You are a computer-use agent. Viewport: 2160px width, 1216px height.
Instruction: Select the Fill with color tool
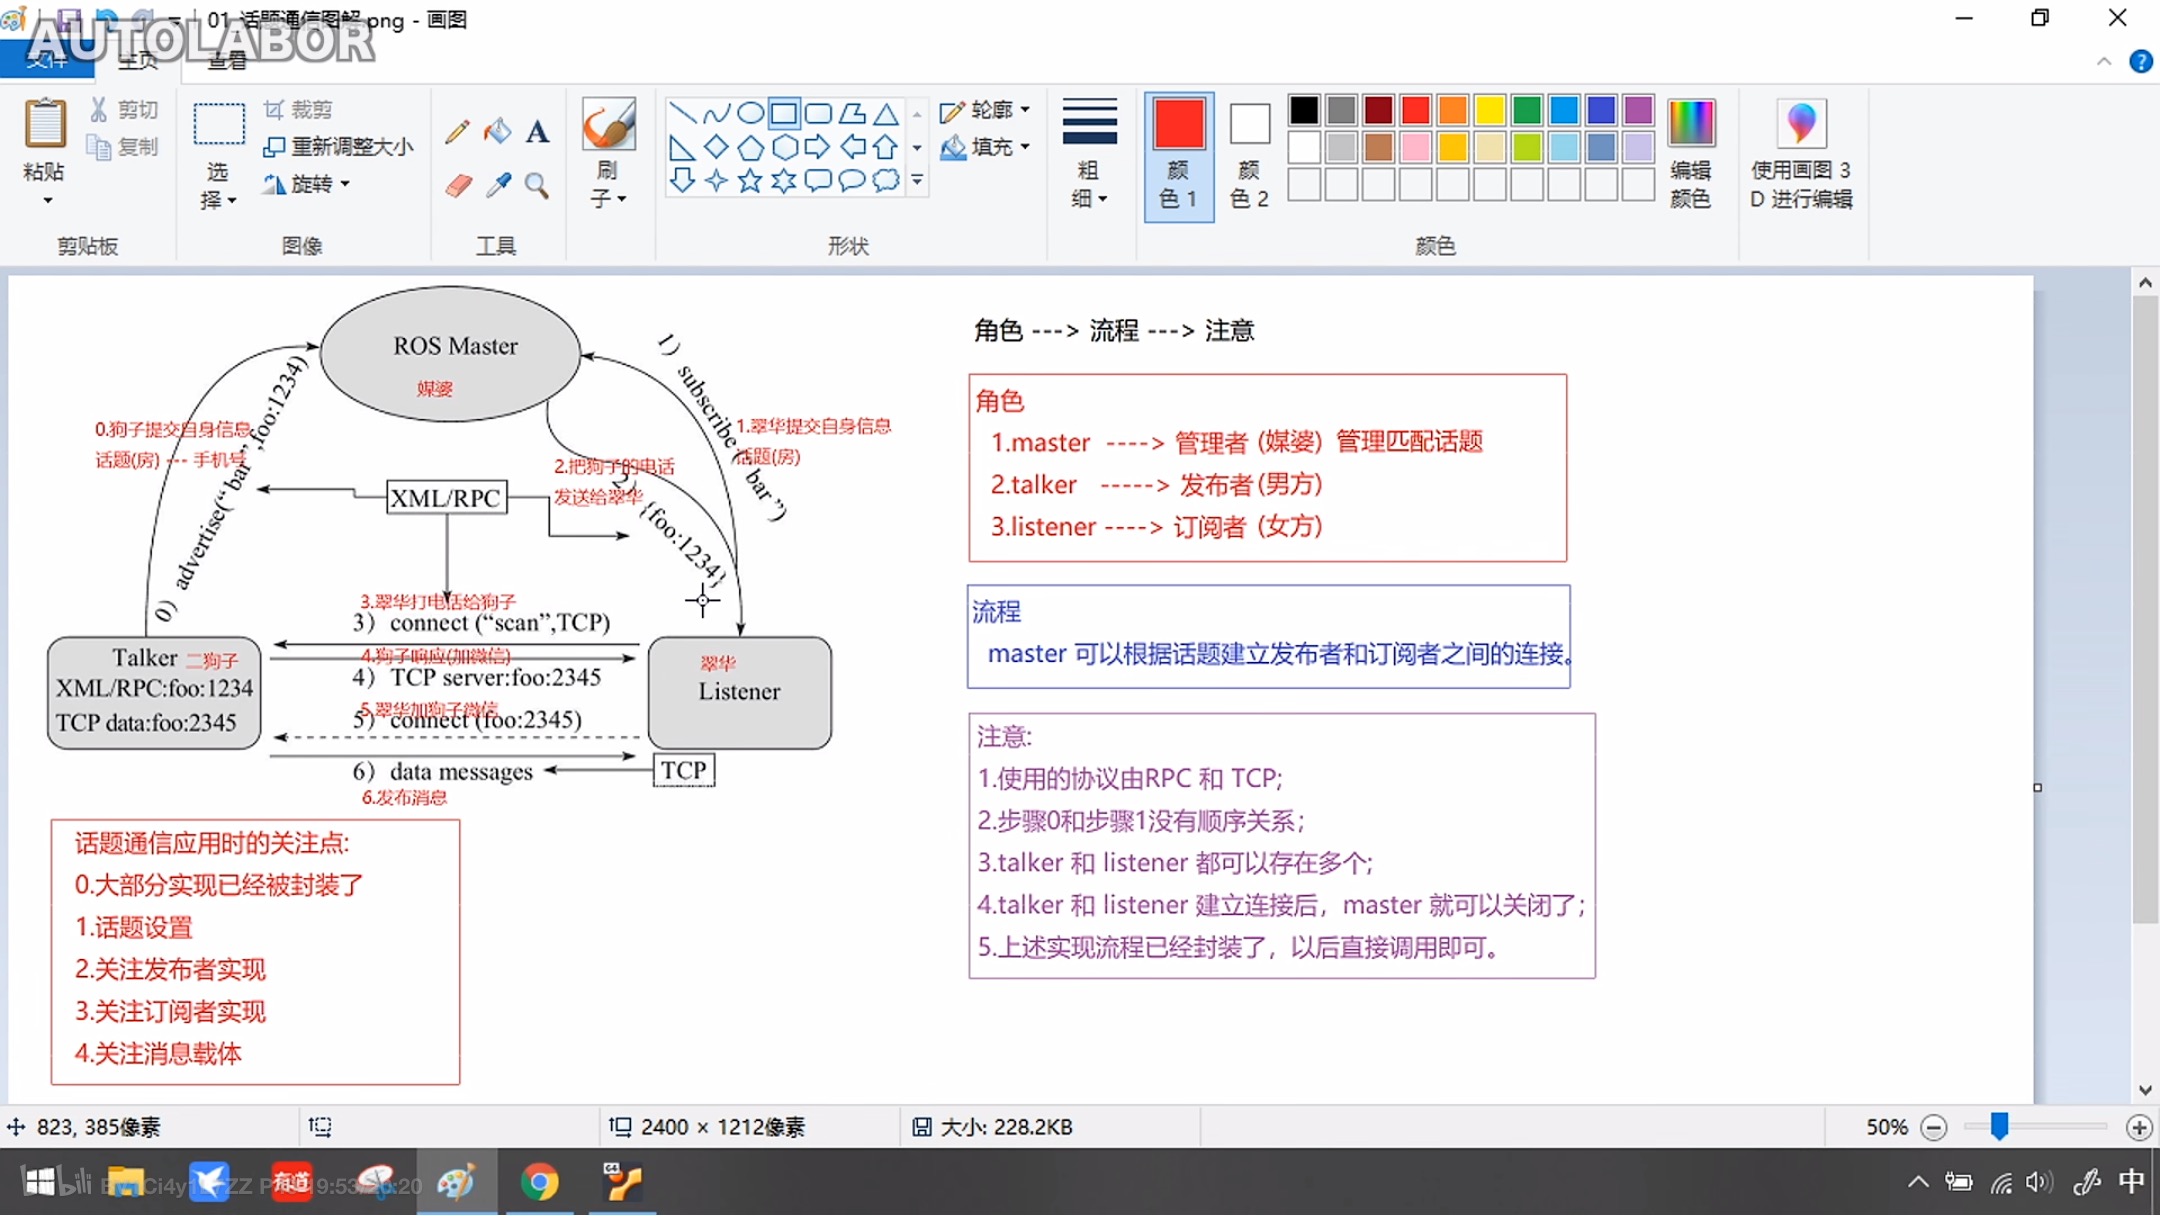tap(497, 131)
